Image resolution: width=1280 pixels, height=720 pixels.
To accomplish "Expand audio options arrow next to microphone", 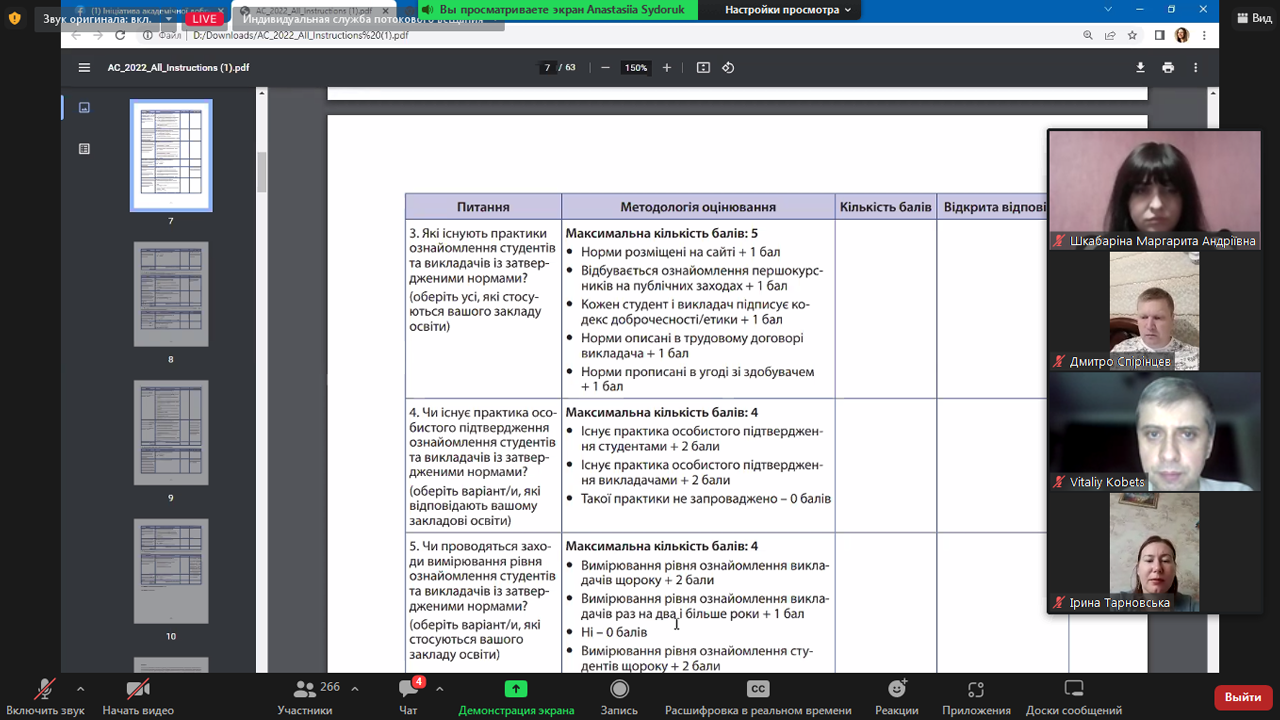I will point(80,689).
